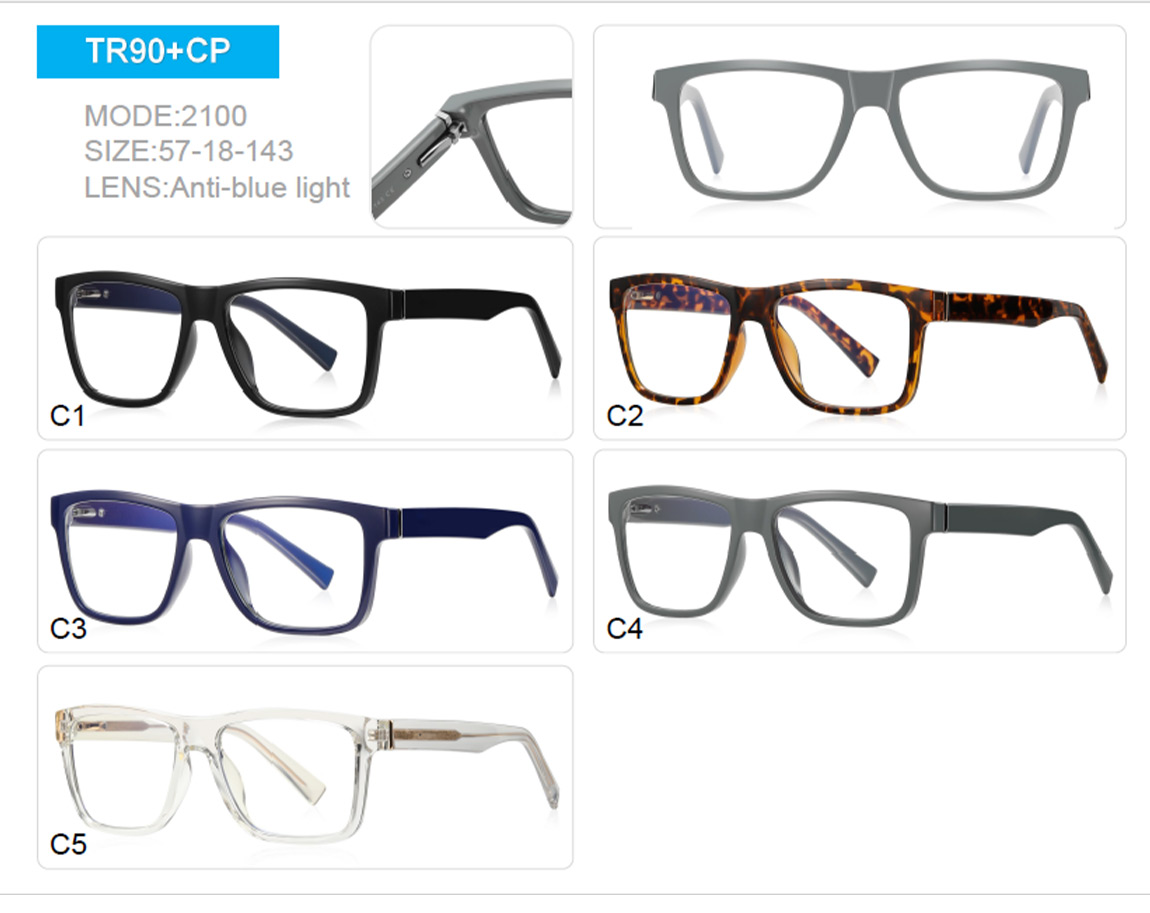Screen dimensions: 1150x913
Task: Click the nose bridge of front-view gray glasses
Action: (871, 87)
